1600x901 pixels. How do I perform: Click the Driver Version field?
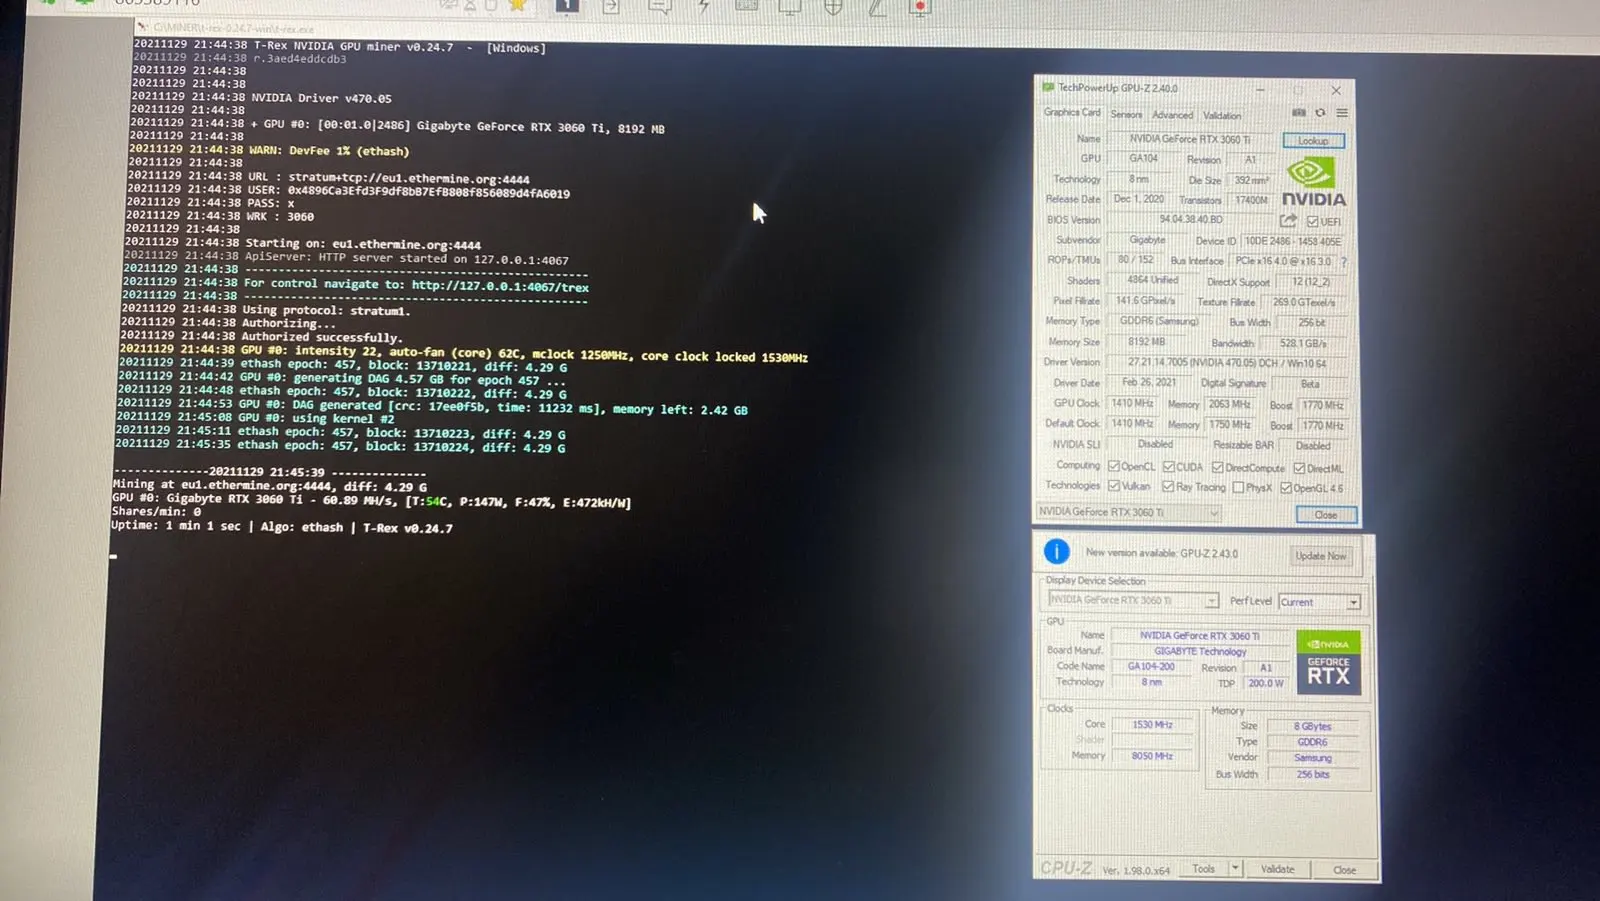tap(1226, 362)
